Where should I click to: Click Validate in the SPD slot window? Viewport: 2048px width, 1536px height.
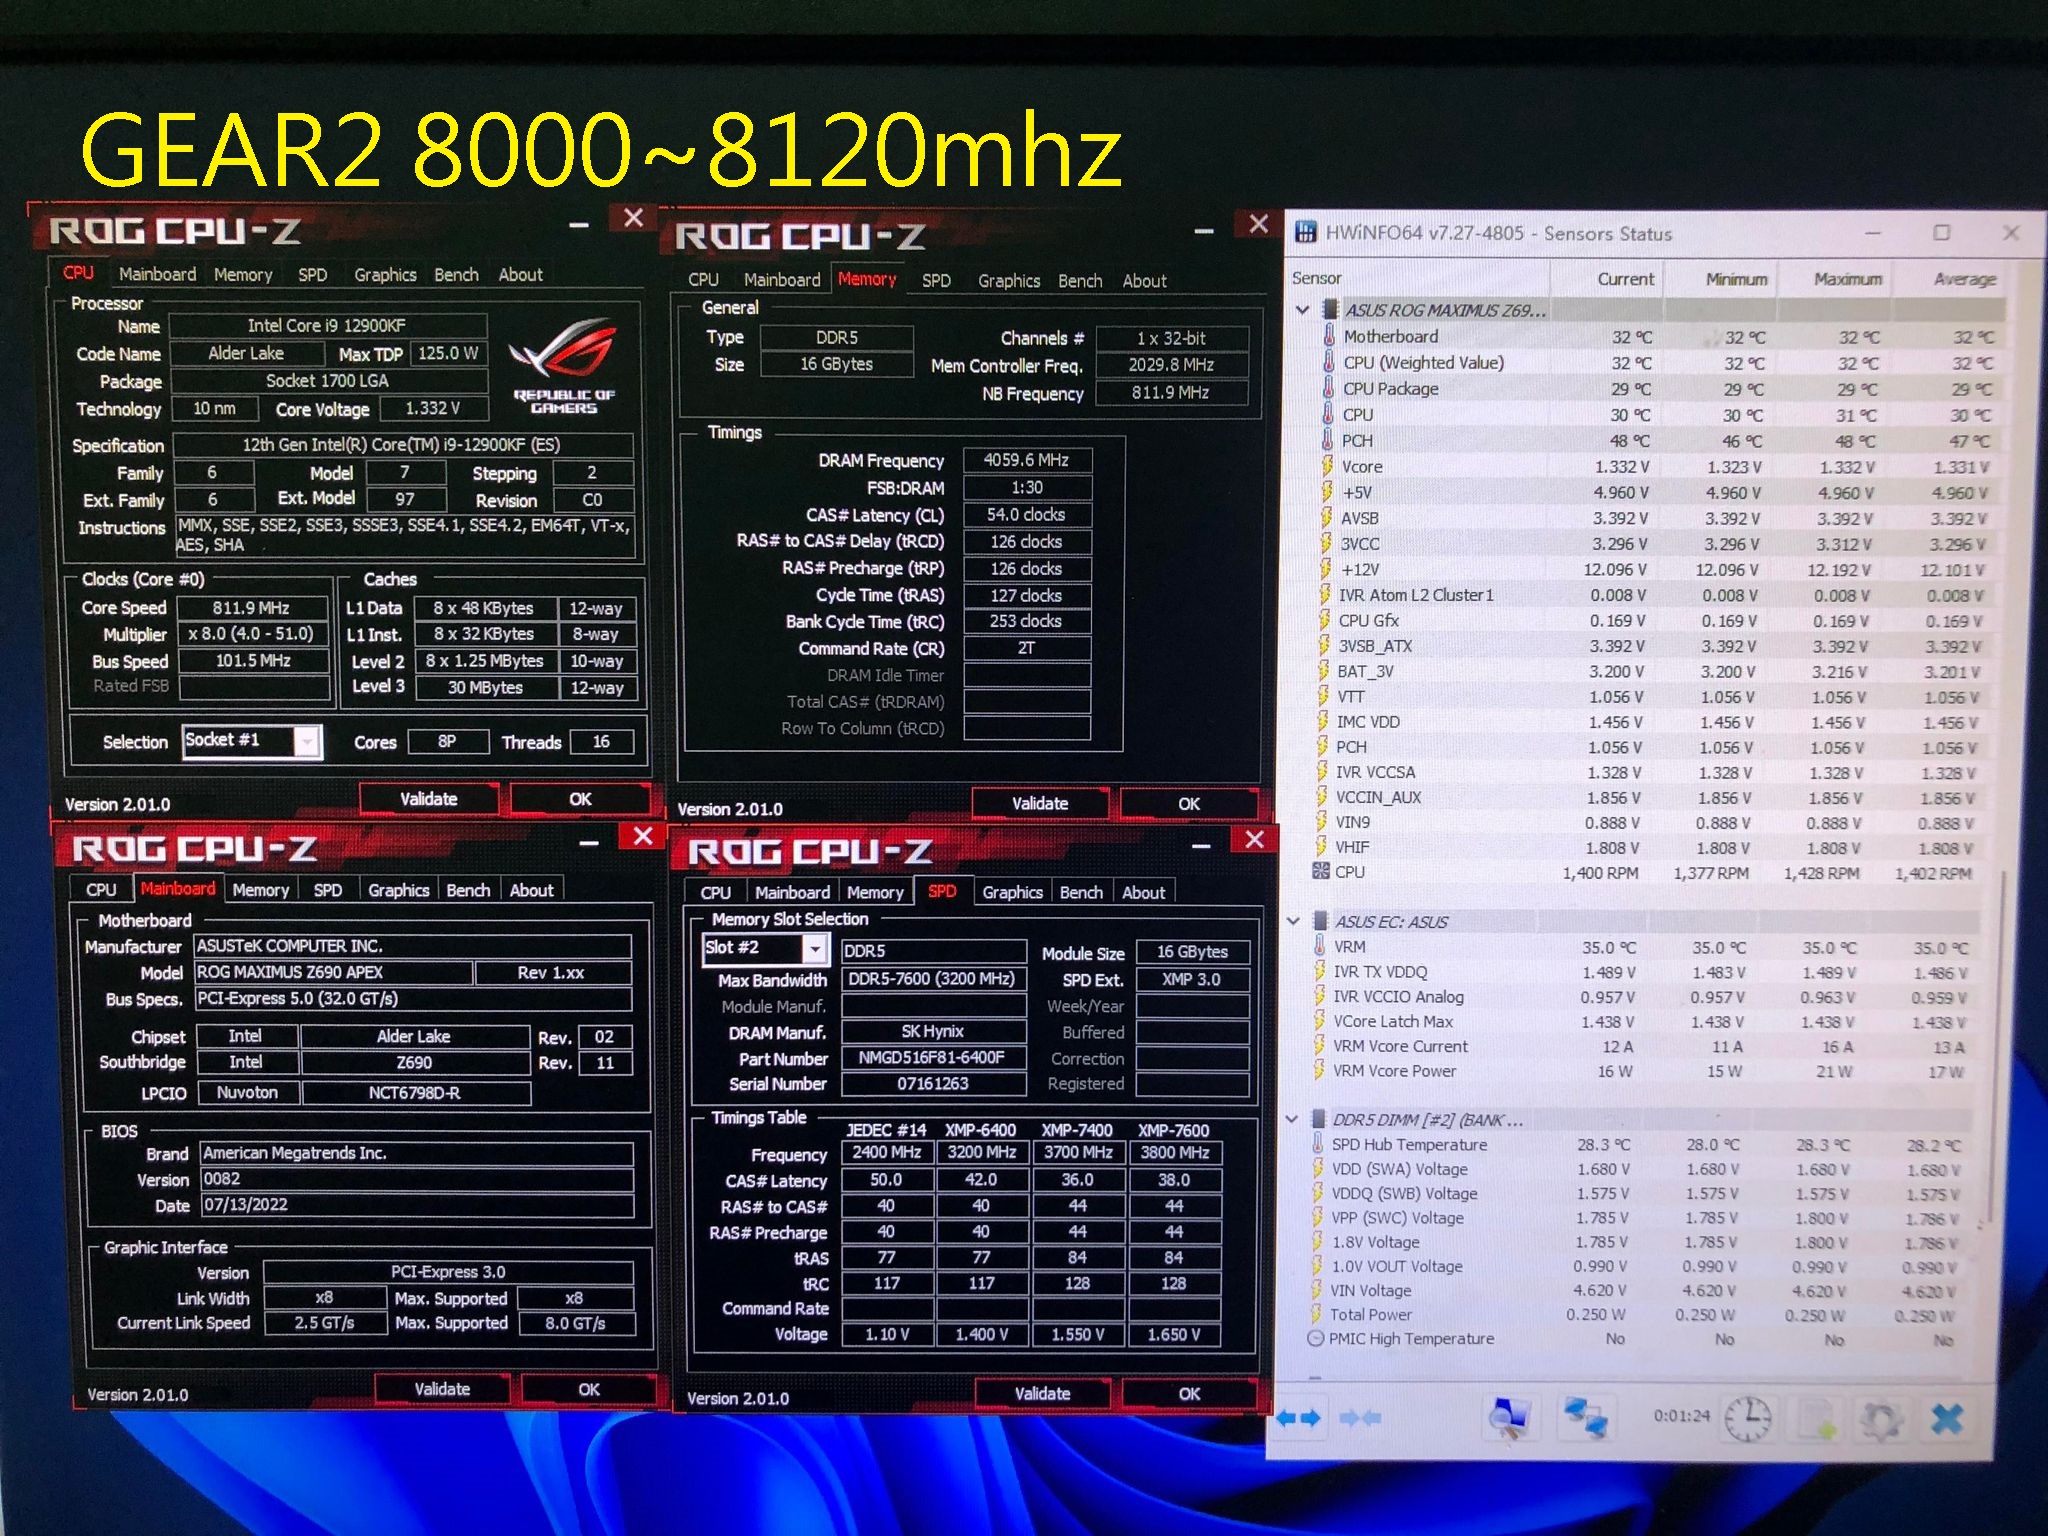1042,1393
